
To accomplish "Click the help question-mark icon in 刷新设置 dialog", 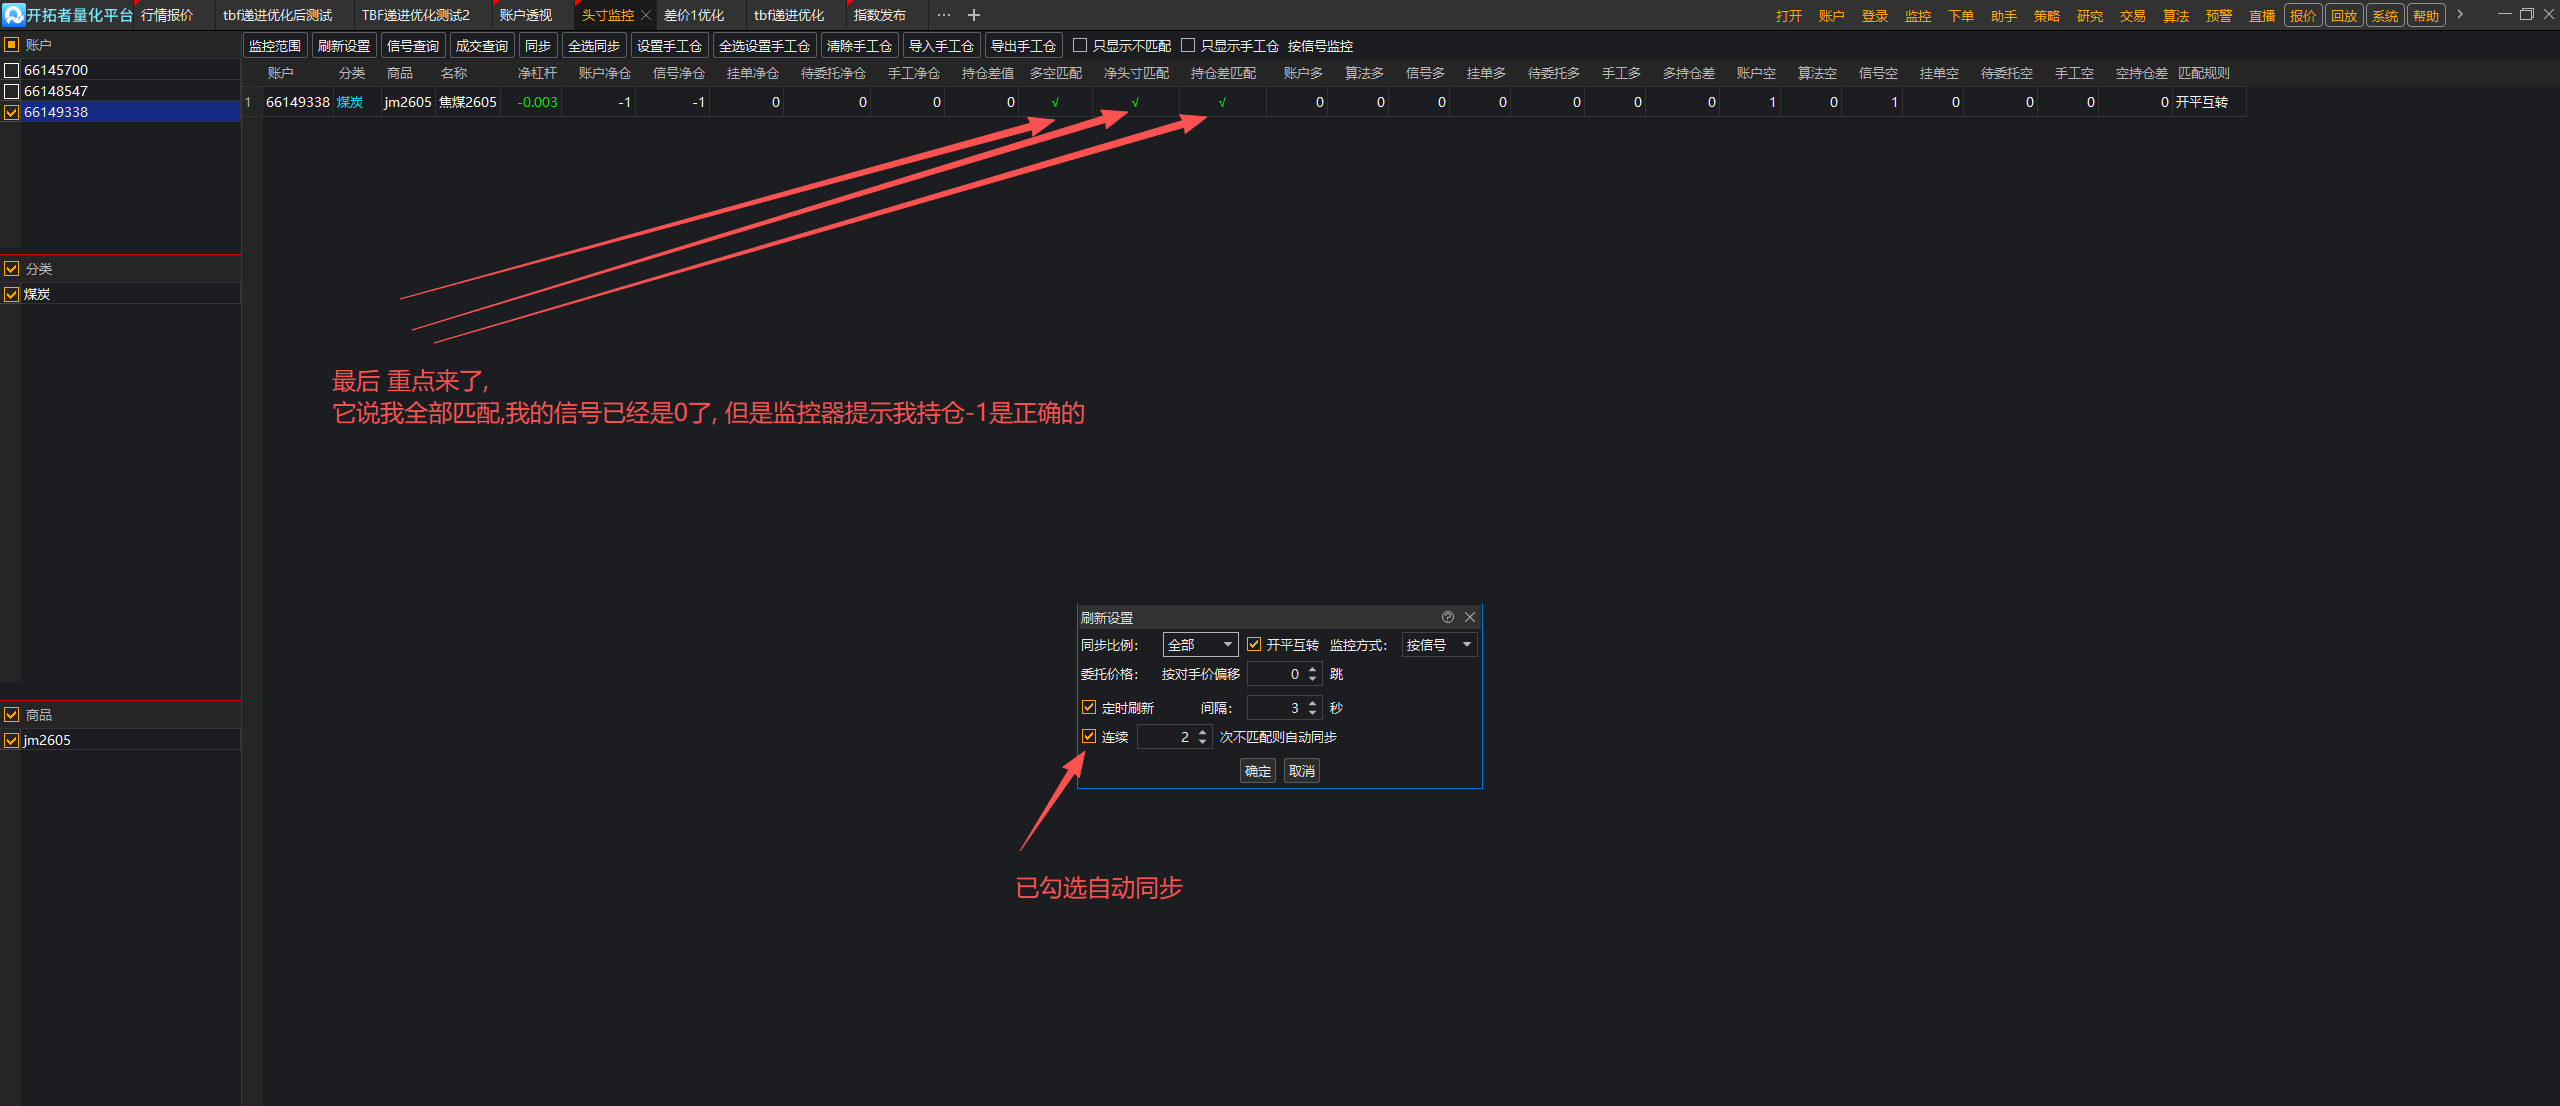I will [x=1447, y=617].
